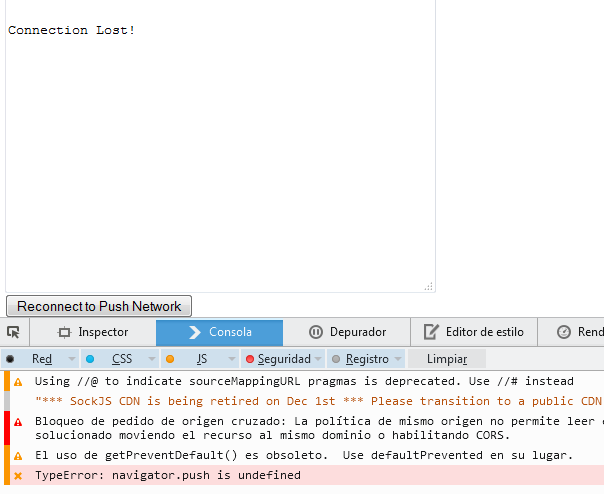Toggle the Registro logging filter

[x=359, y=359]
